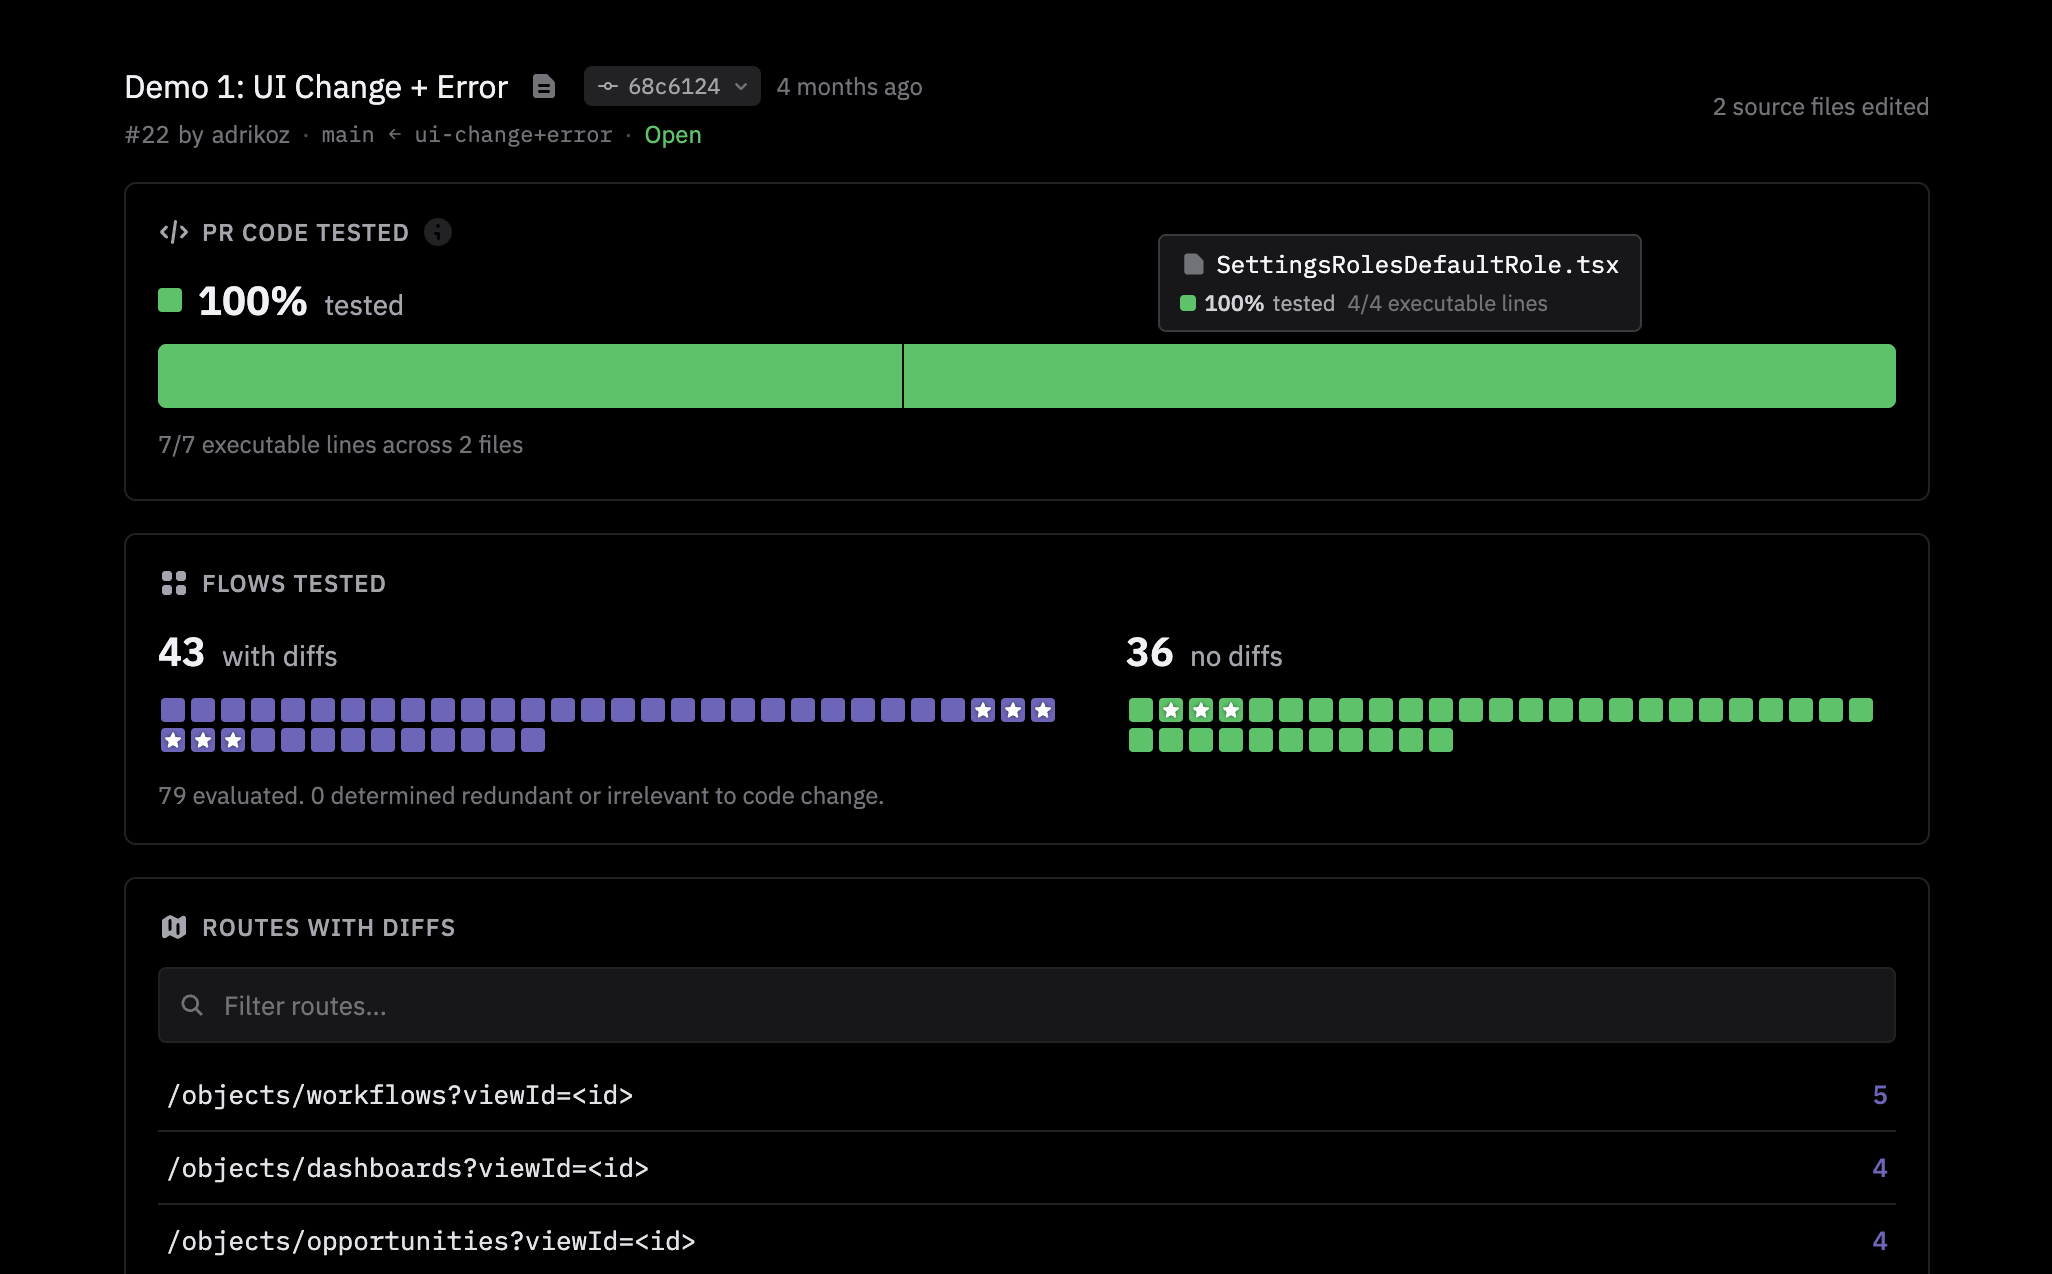Click the code brackets icon beside PR CODE TESTED

(x=174, y=232)
